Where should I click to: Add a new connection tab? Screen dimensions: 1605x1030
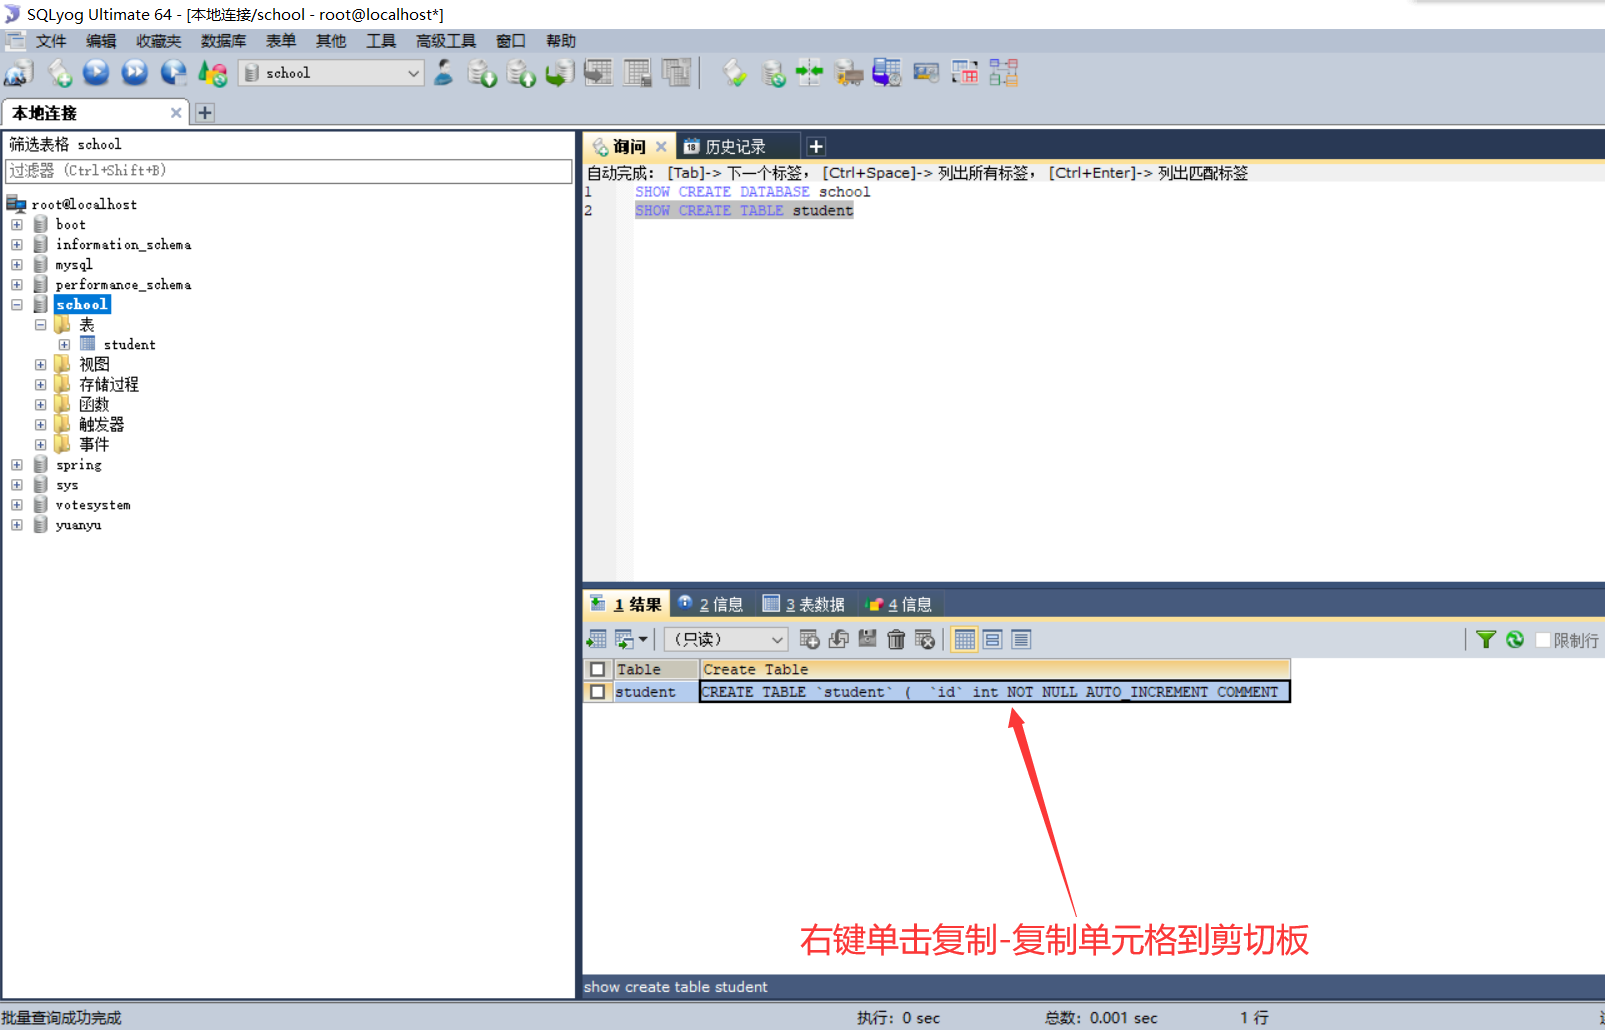tap(205, 113)
